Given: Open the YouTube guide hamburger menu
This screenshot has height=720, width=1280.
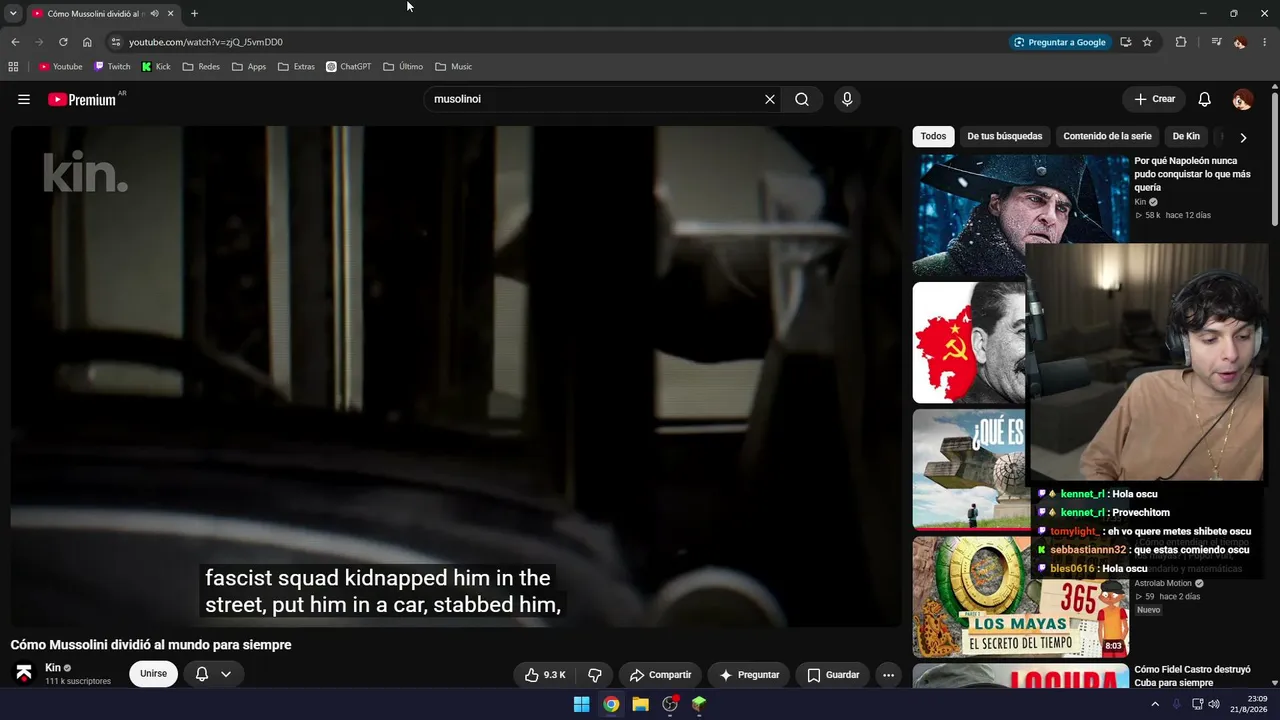Looking at the screenshot, I should [24, 99].
